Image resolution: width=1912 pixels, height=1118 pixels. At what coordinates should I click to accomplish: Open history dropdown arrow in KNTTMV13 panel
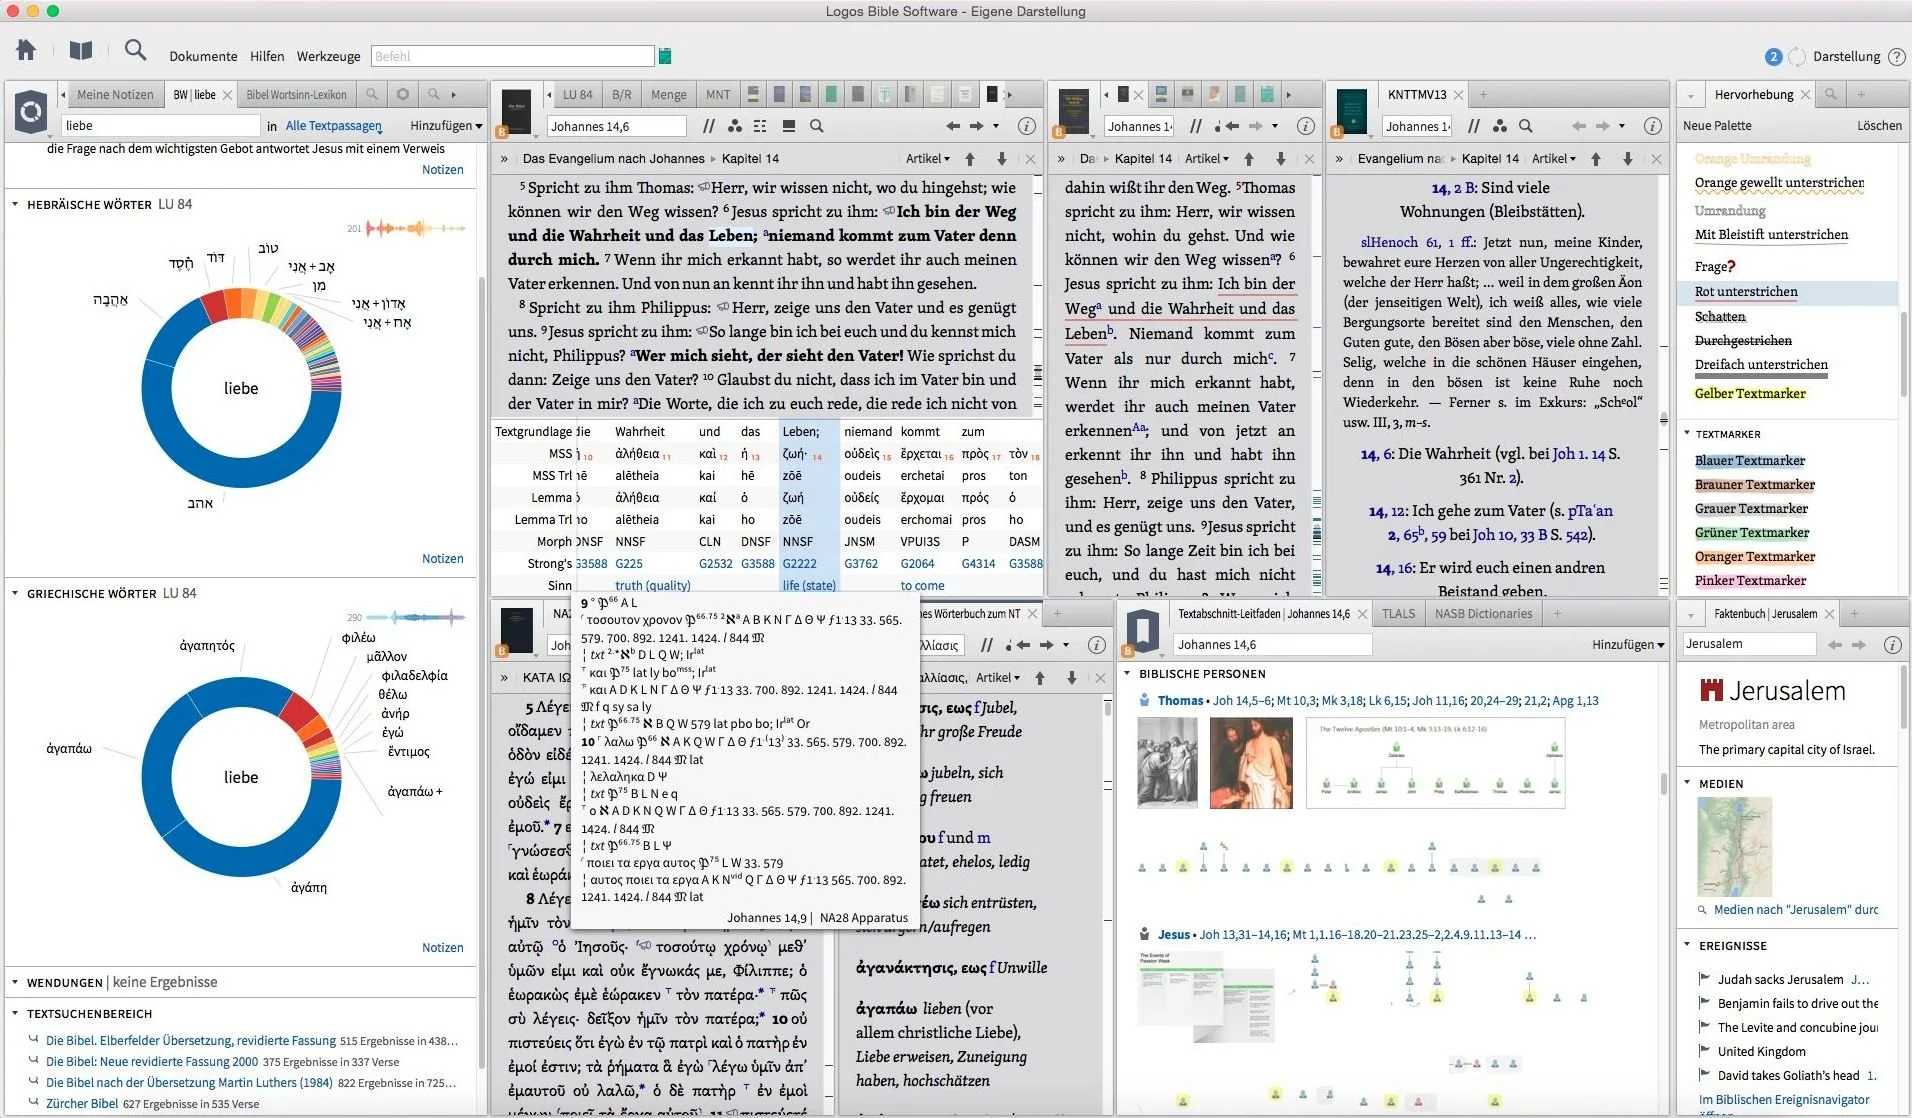click(x=1622, y=126)
